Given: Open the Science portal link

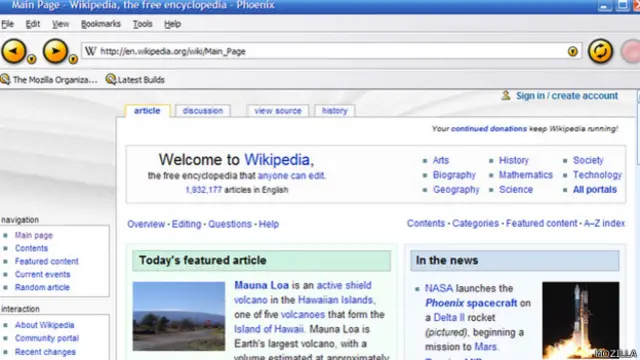Looking at the screenshot, I should click(x=516, y=189).
